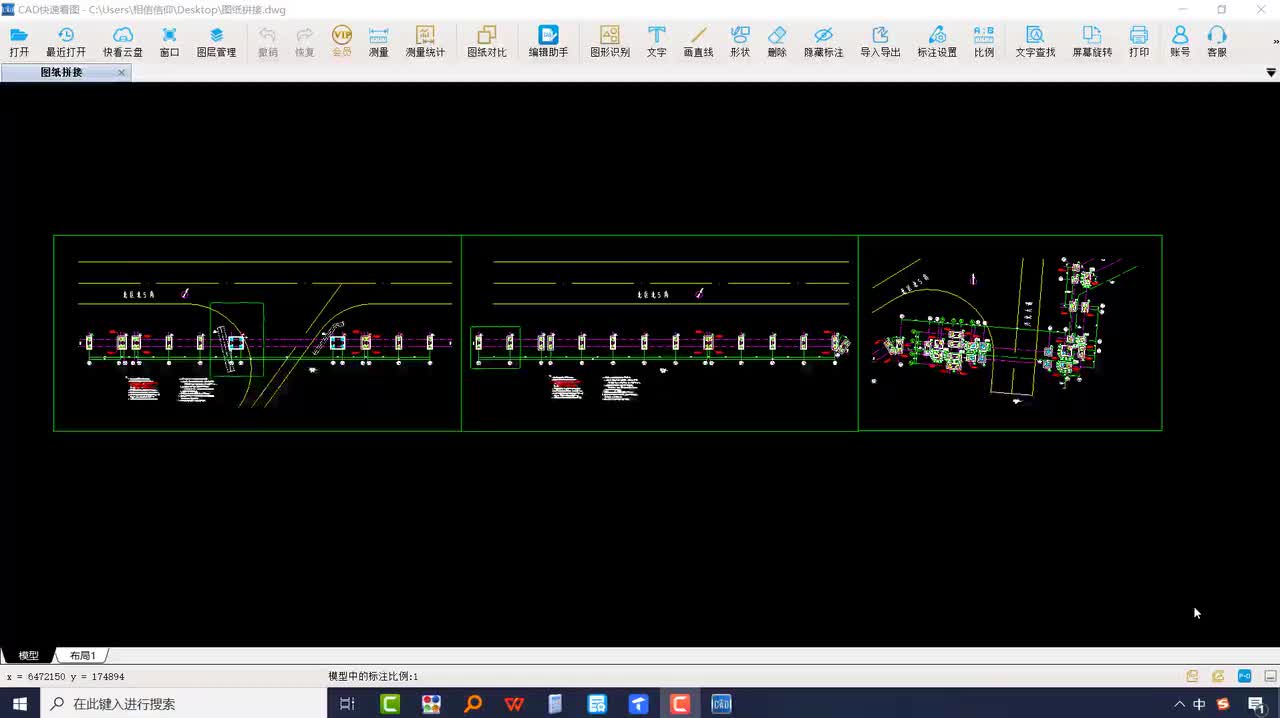Click the second beige status bar icon
This screenshot has width=1280, height=718.
point(1218,677)
